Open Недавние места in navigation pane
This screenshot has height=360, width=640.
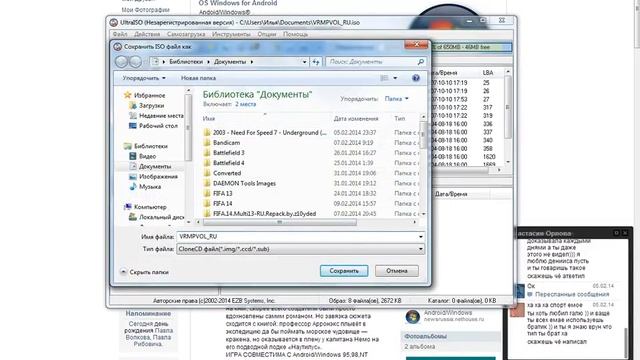(156, 116)
